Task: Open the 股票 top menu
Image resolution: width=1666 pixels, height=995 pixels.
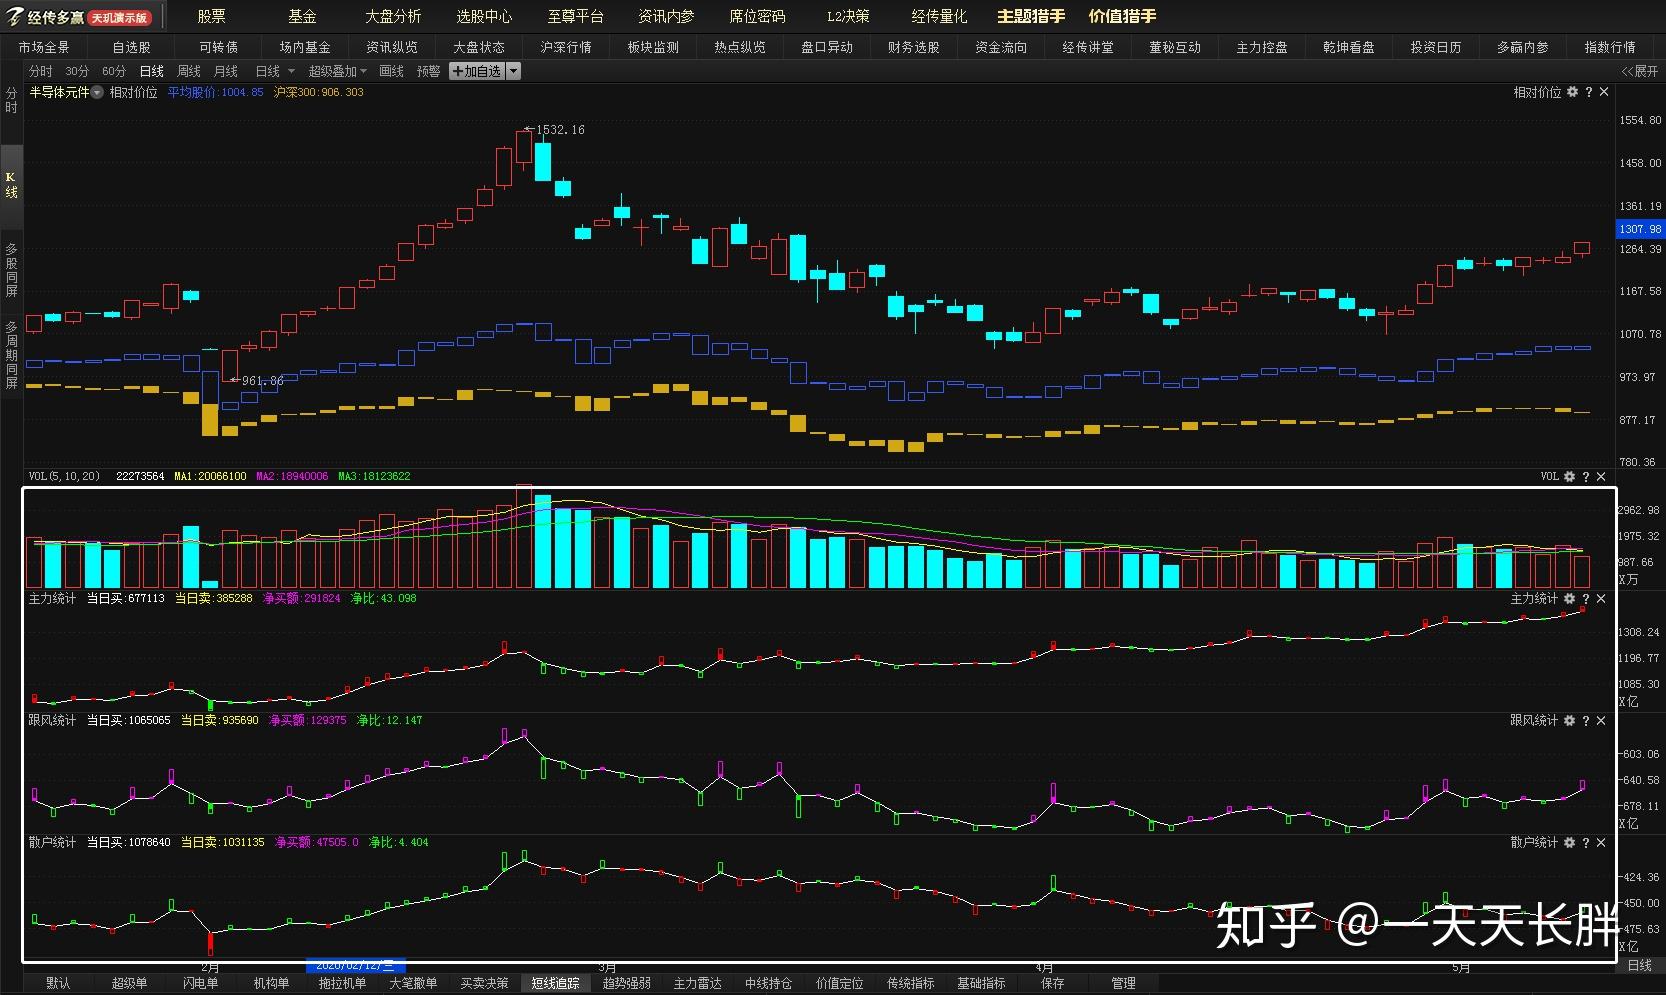Action: point(211,16)
